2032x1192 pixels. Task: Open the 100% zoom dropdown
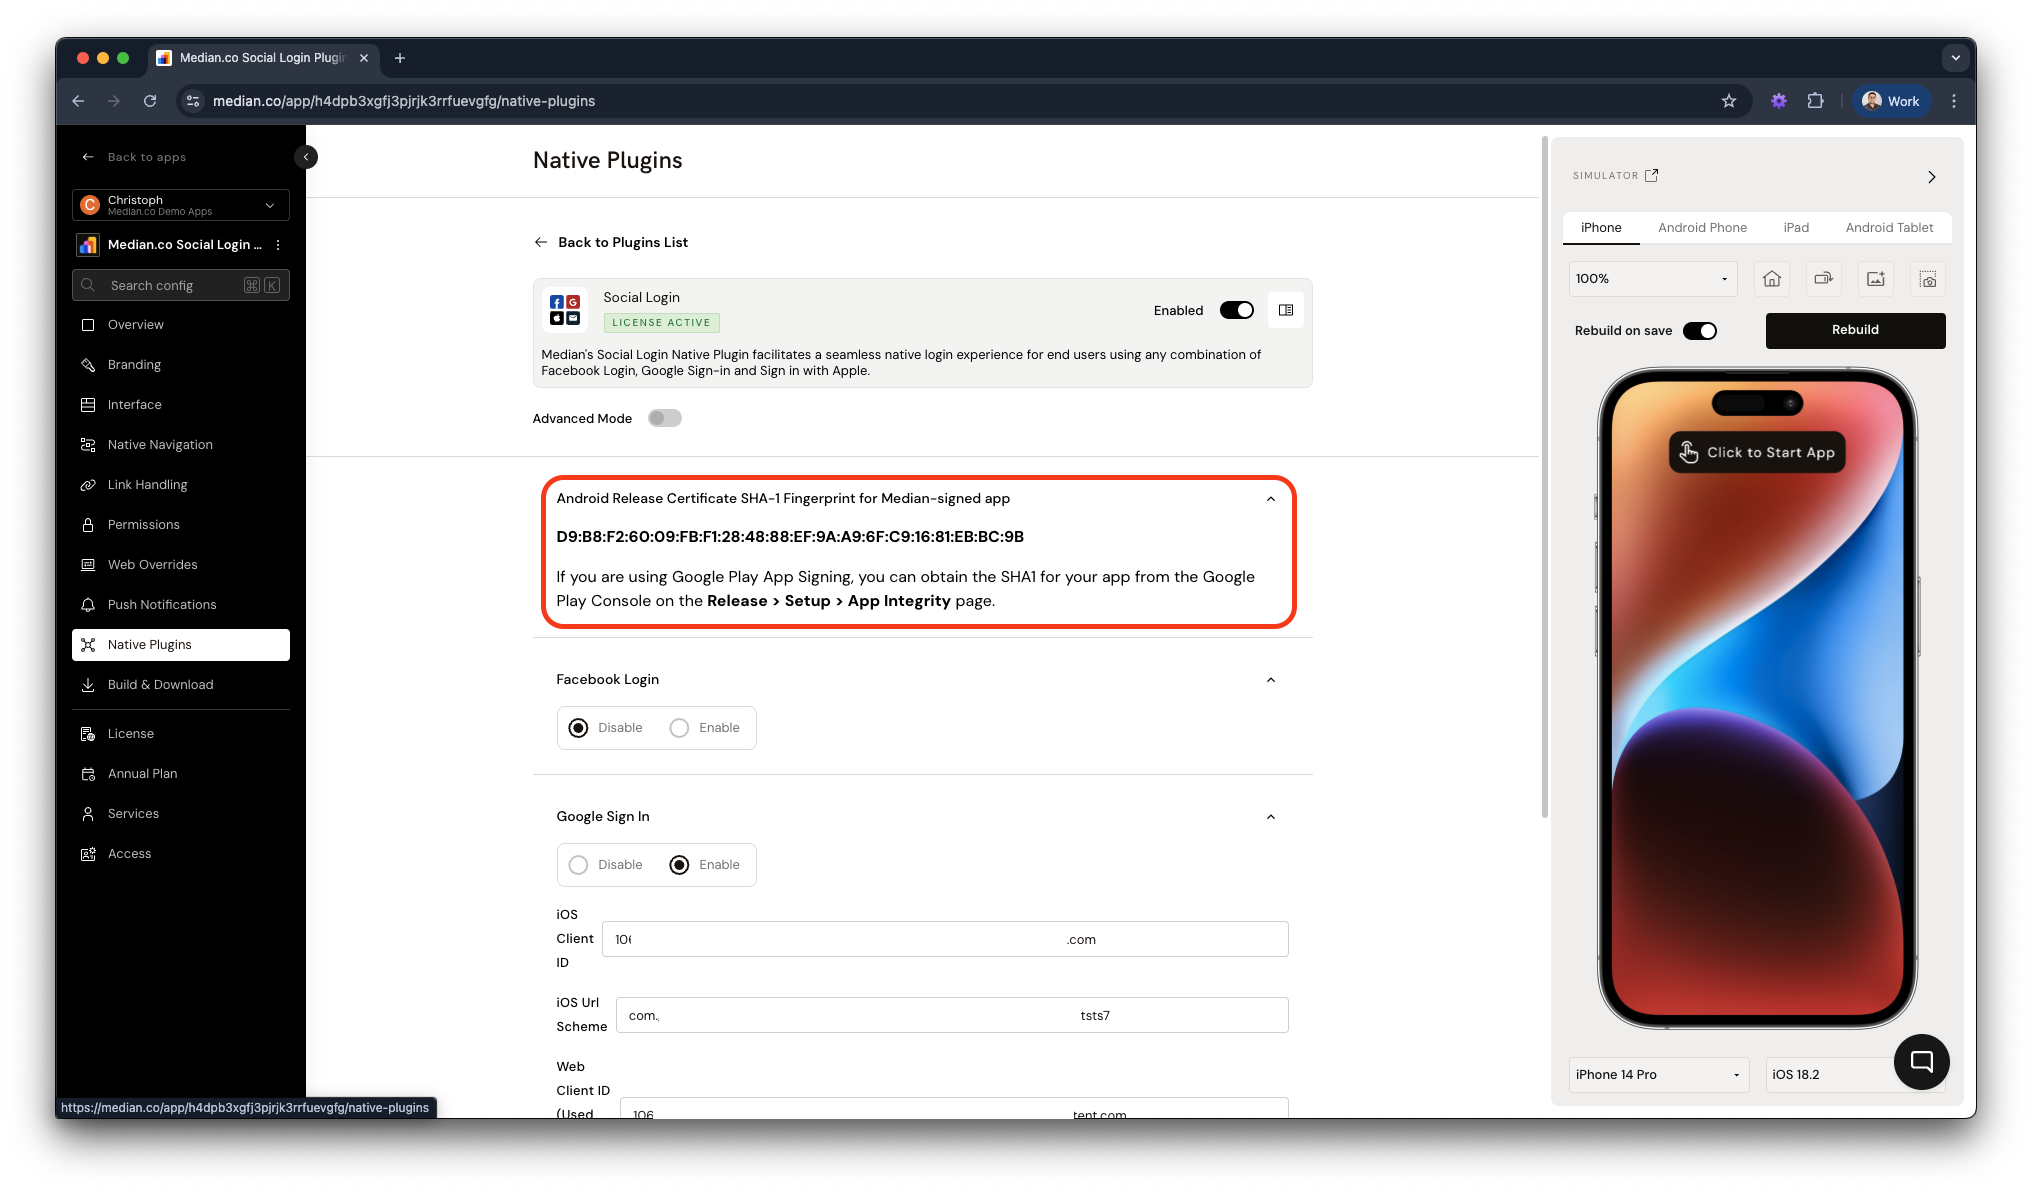[1652, 279]
